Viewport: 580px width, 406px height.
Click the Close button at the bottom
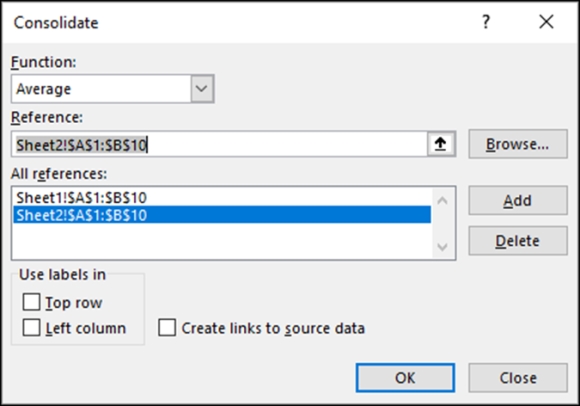pyautogui.click(x=518, y=378)
